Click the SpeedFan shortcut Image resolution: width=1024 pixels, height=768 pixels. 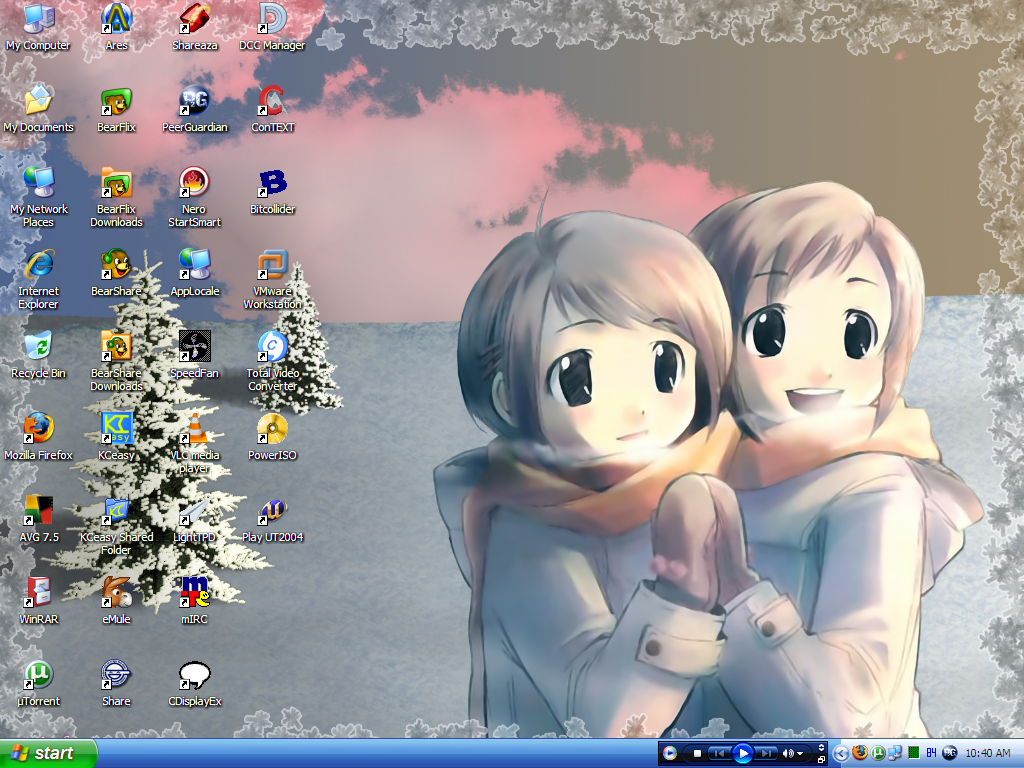coord(195,355)
